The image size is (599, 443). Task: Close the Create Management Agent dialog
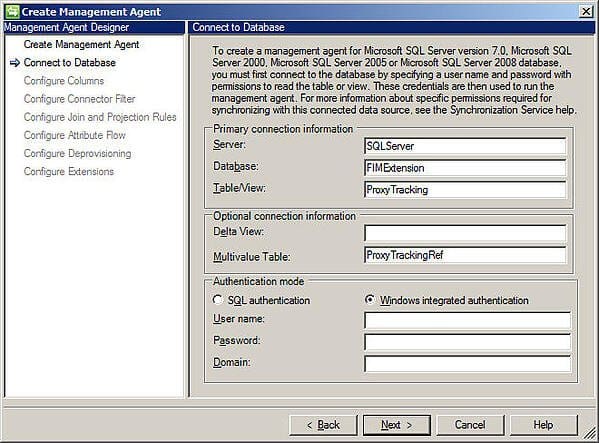click(586, 12)
